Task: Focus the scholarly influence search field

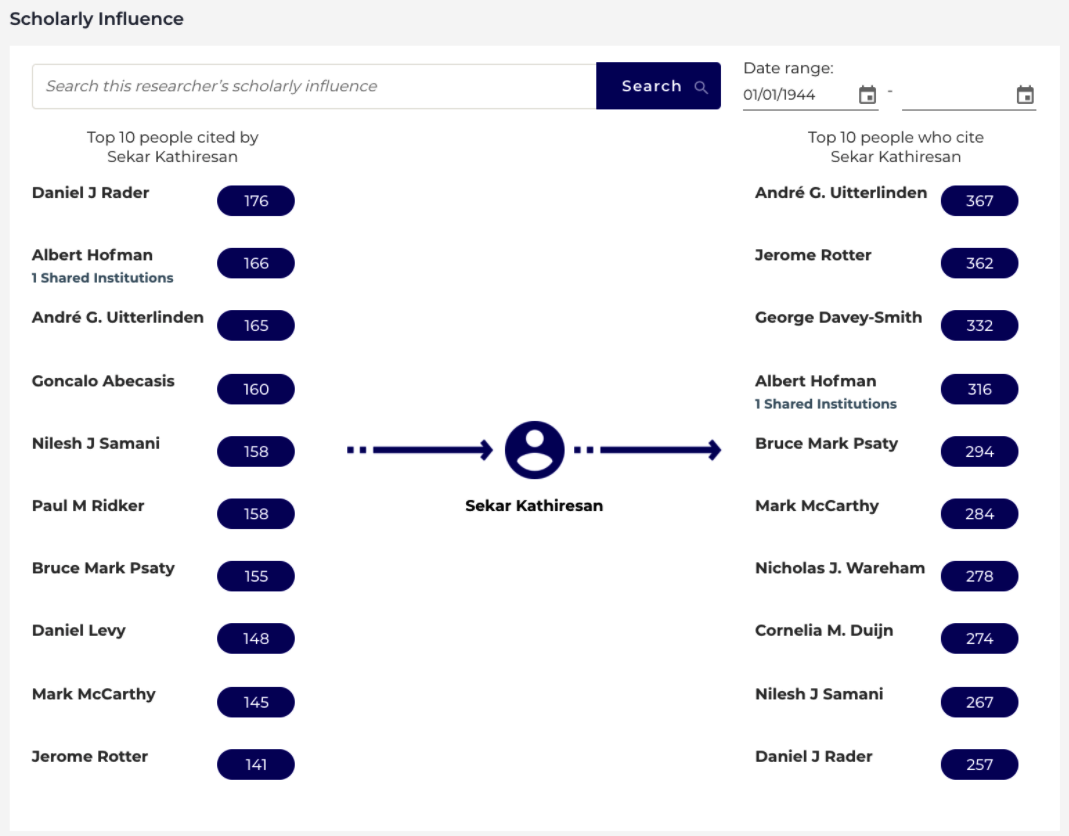Action: coord(314,86)
